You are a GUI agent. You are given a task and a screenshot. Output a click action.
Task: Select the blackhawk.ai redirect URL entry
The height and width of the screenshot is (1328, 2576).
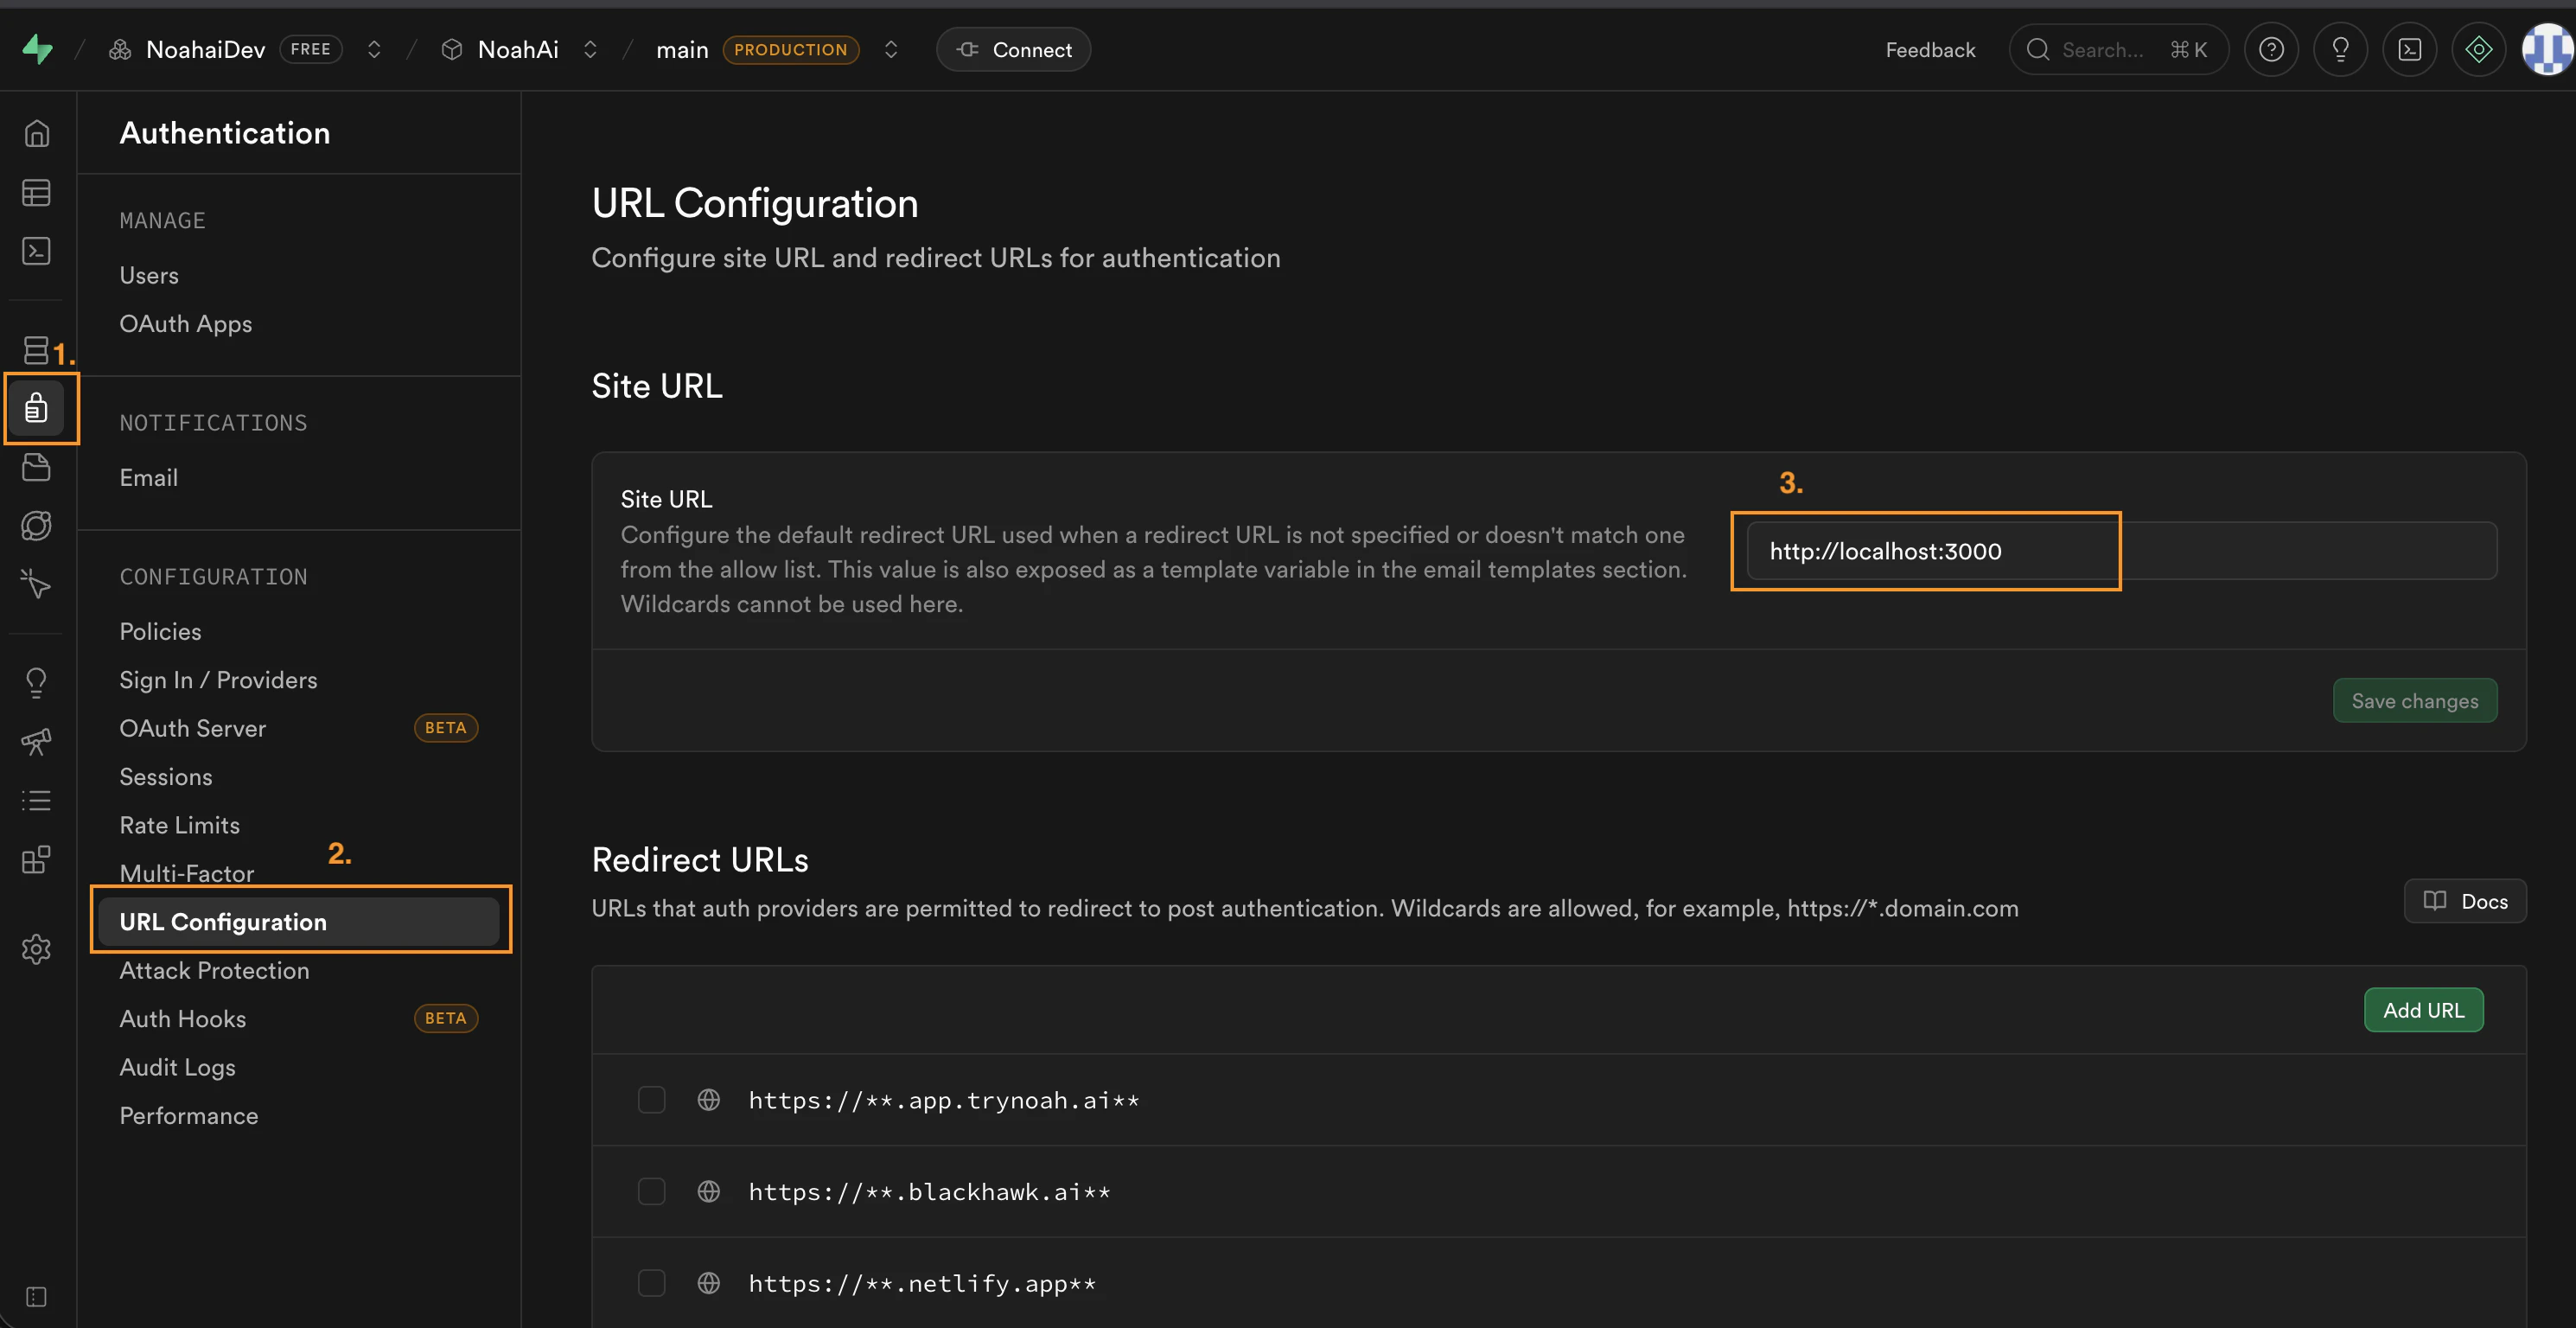coord(651,1191)
